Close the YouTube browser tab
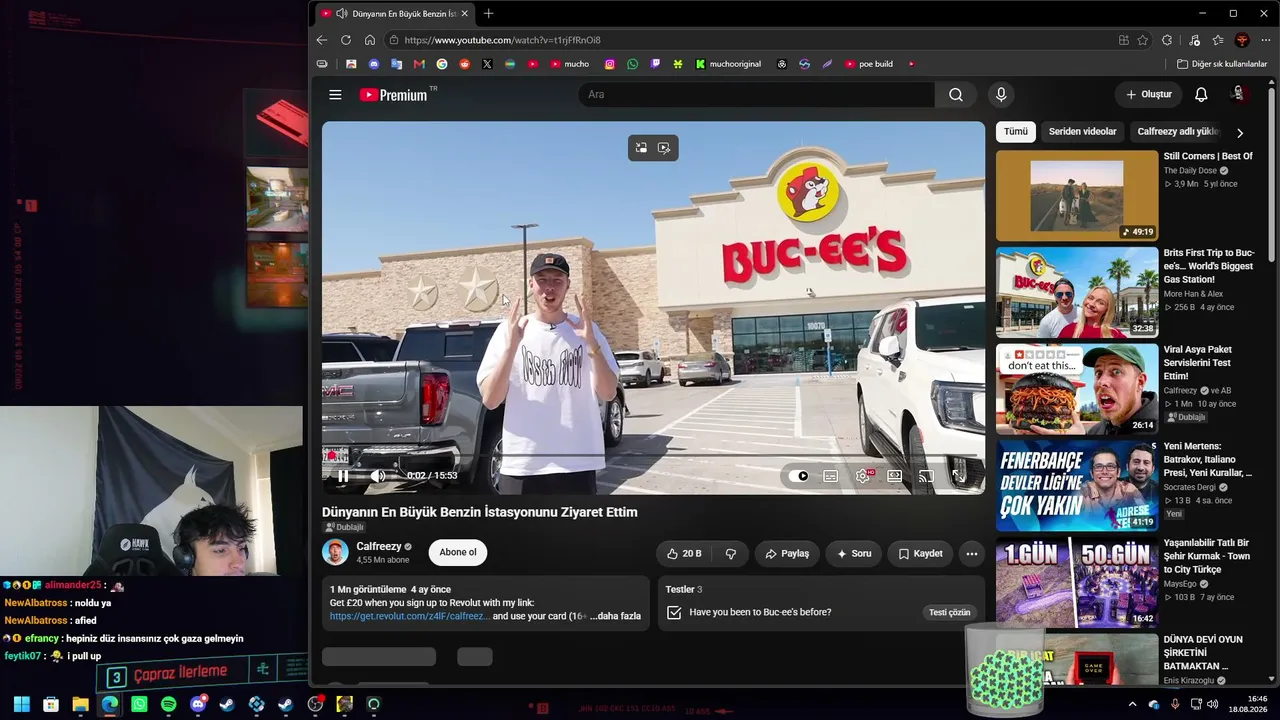1280x720 pixels. pyautogui.click(x=464, y=14)
